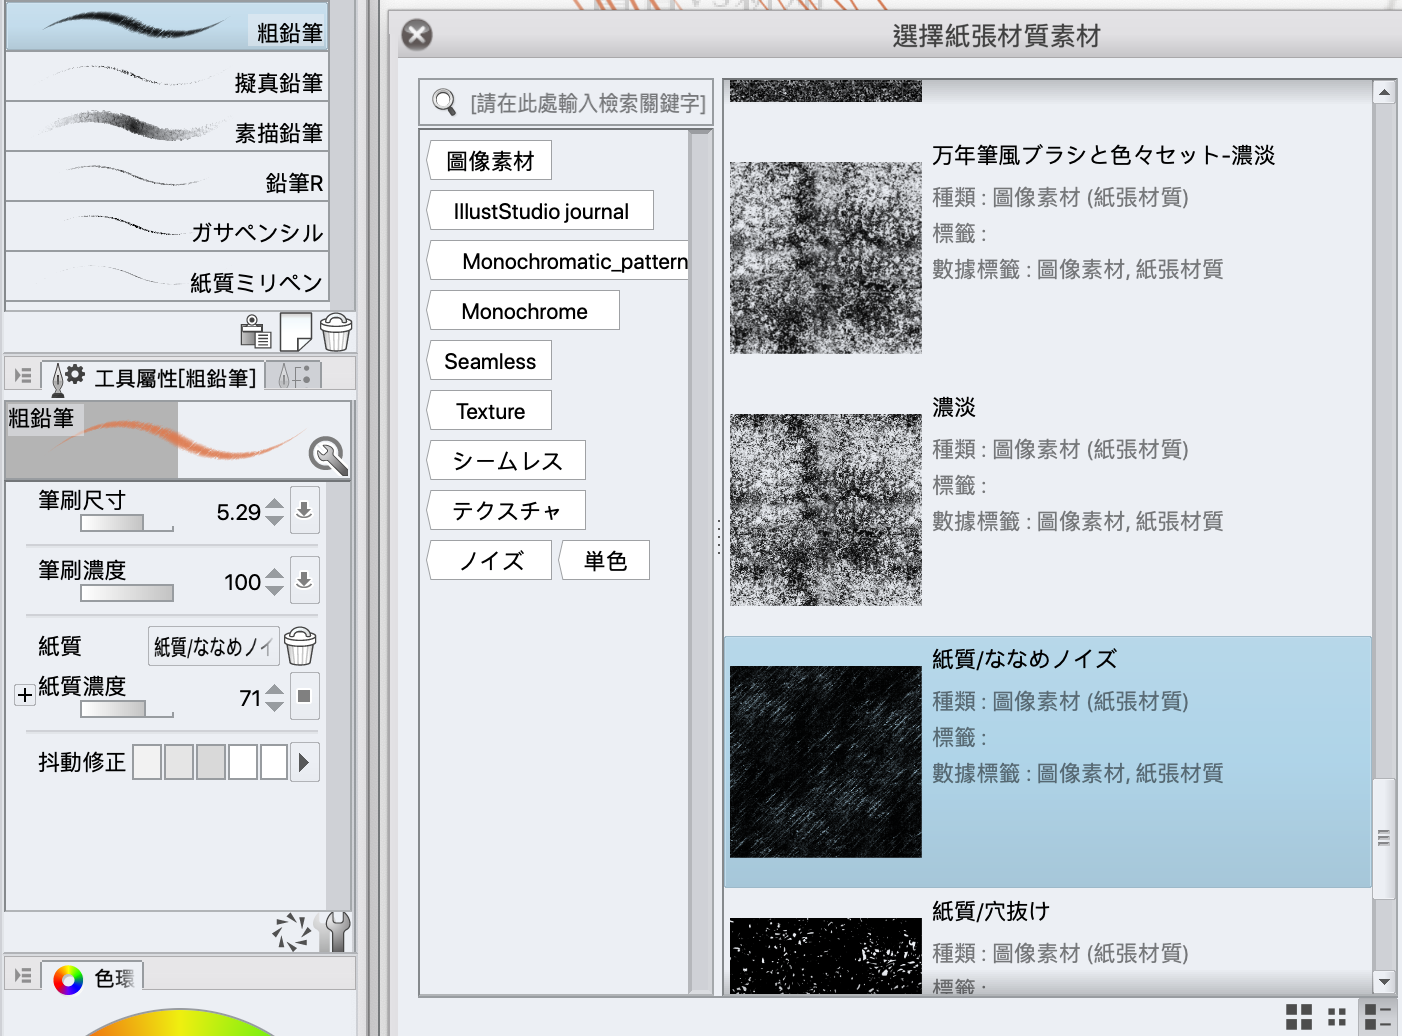Set 抖動修正 to the third level box

[x=211, y=762]
